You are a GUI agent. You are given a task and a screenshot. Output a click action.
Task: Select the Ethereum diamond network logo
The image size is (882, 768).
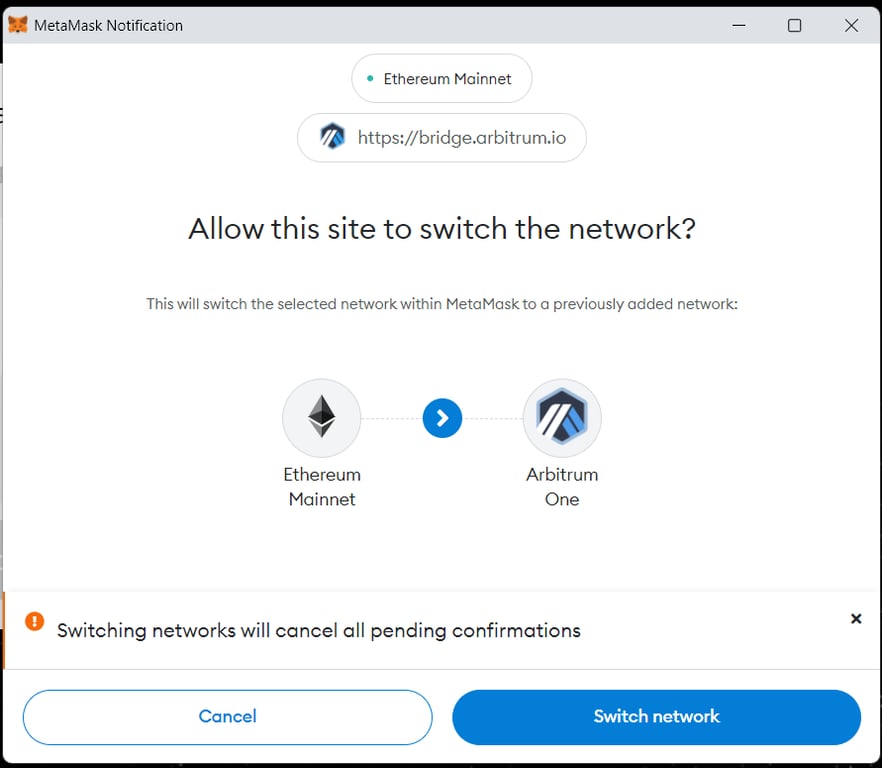tap(321, 417)
